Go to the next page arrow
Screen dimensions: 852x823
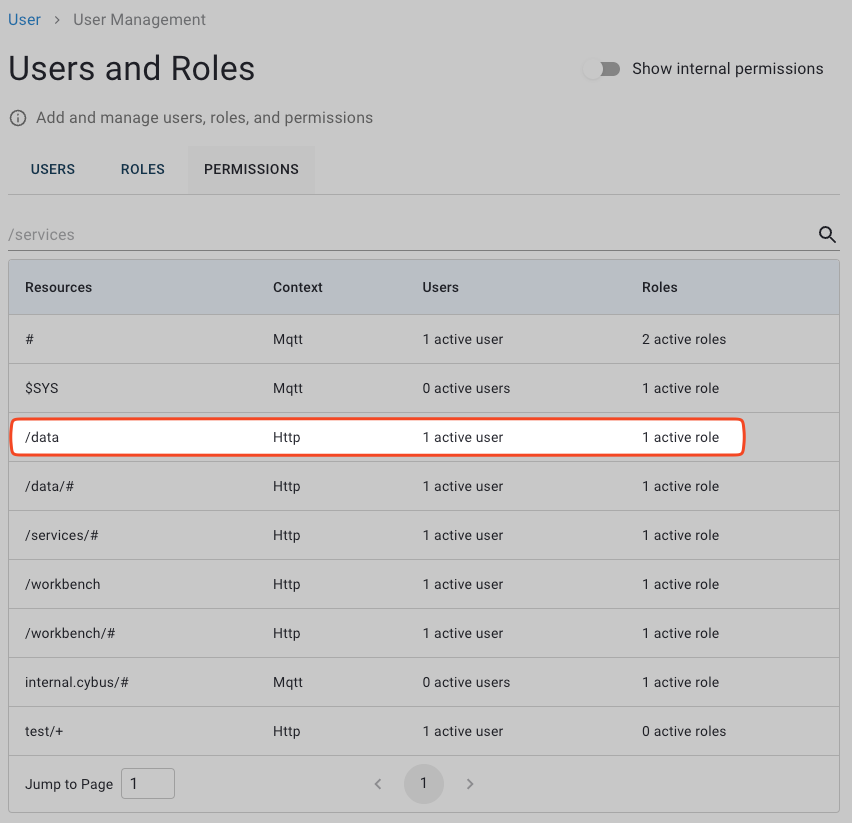(470, 784)
